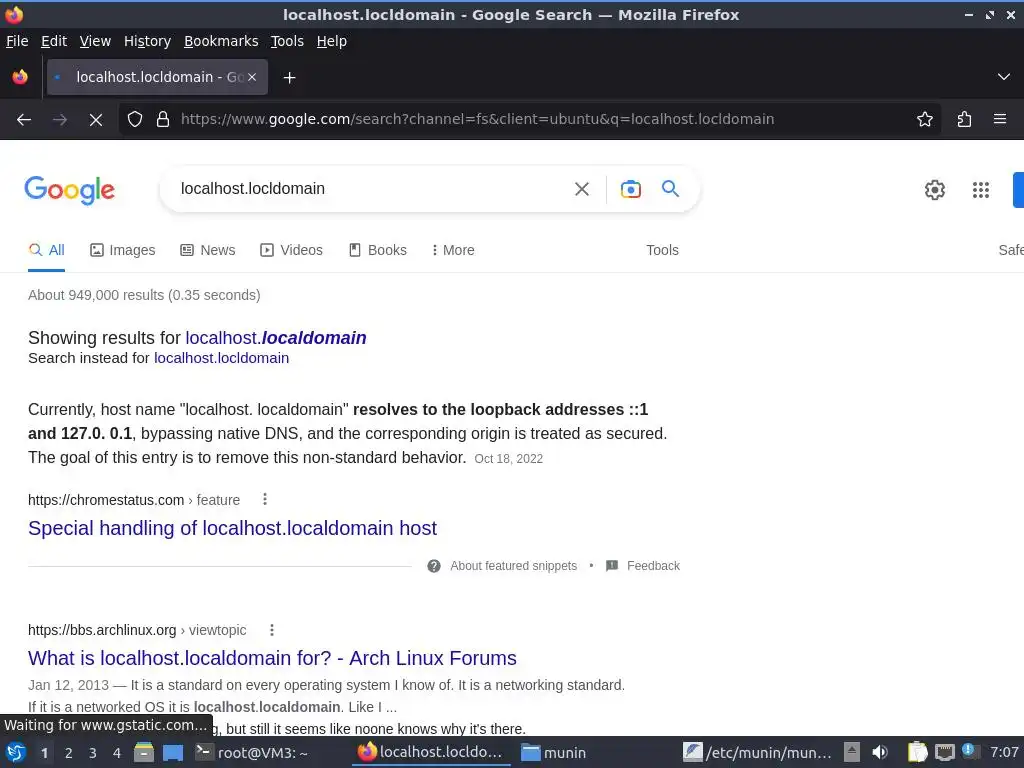
Task: Open new tab with plus button
Action: coord(289,78)
